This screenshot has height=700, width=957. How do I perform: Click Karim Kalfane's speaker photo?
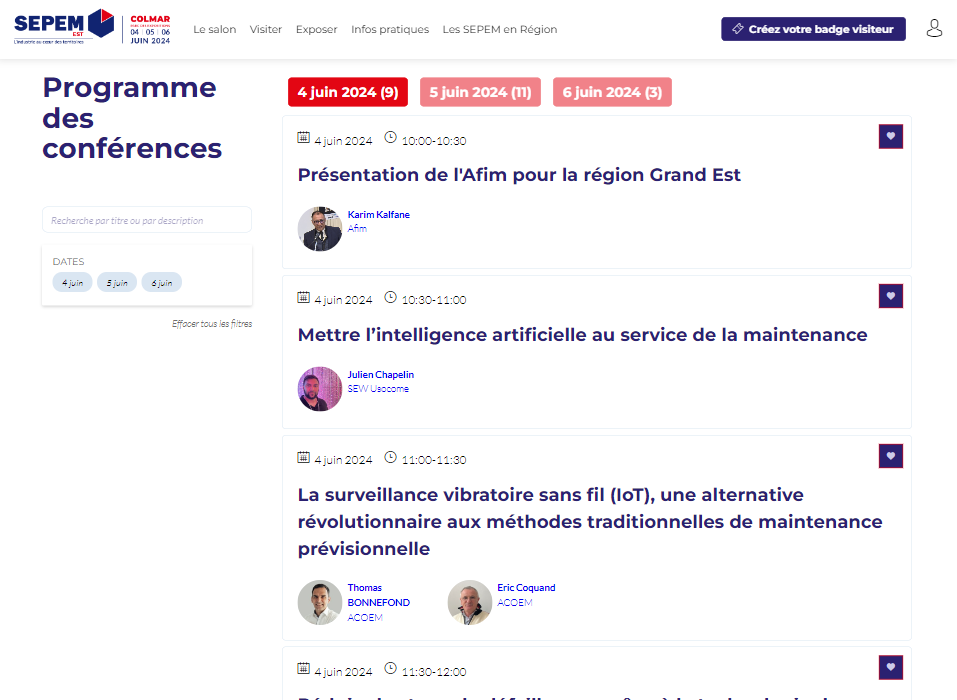320,229
